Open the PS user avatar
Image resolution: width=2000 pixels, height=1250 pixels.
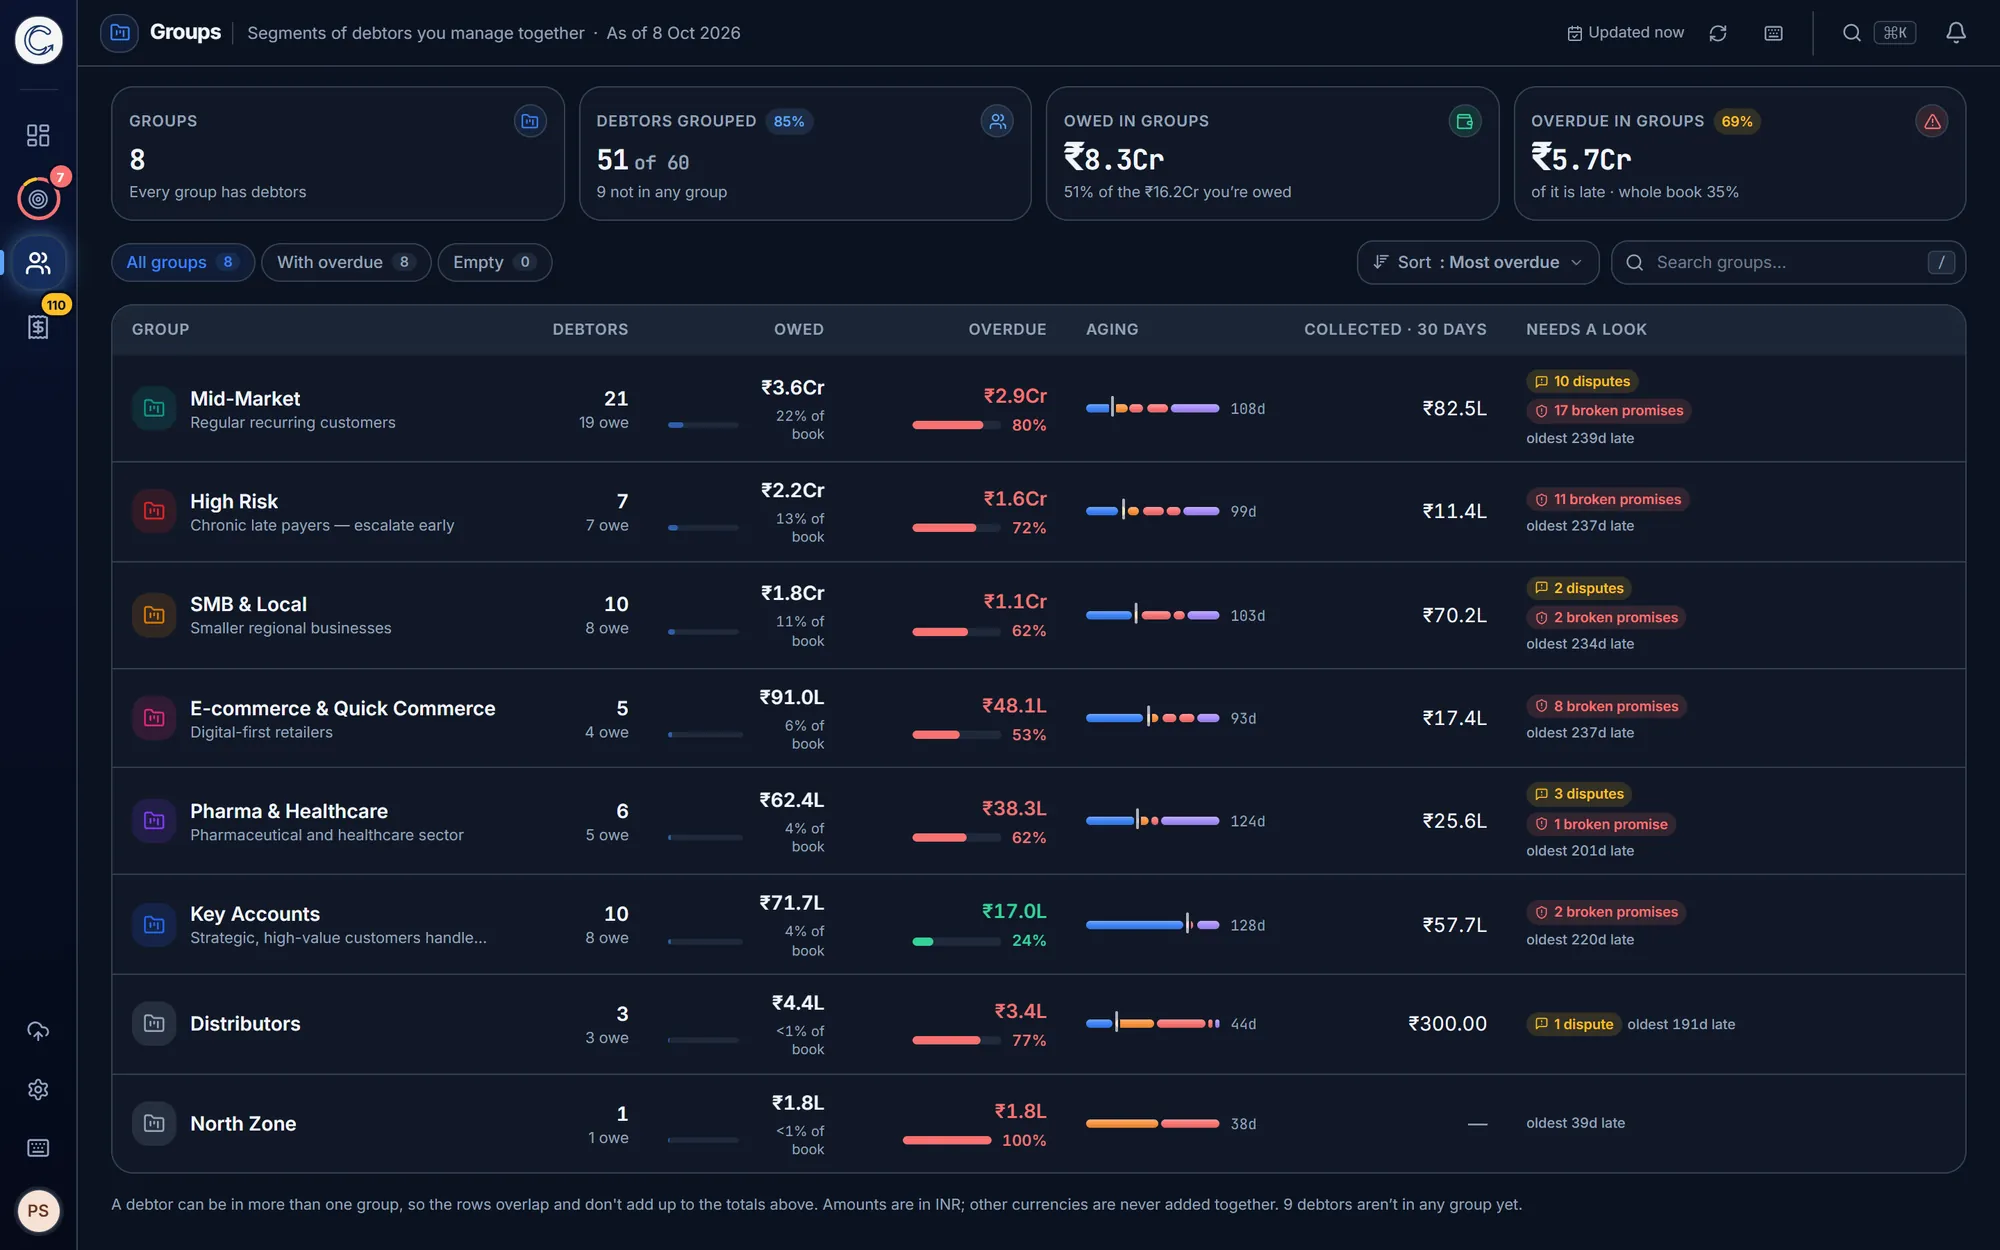(38, 1211)
